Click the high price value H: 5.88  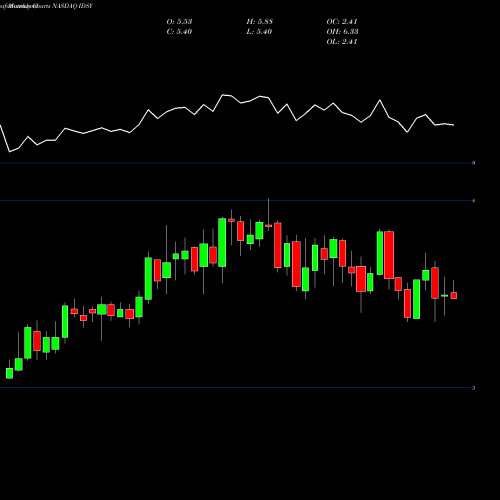[x=260, y=22]
